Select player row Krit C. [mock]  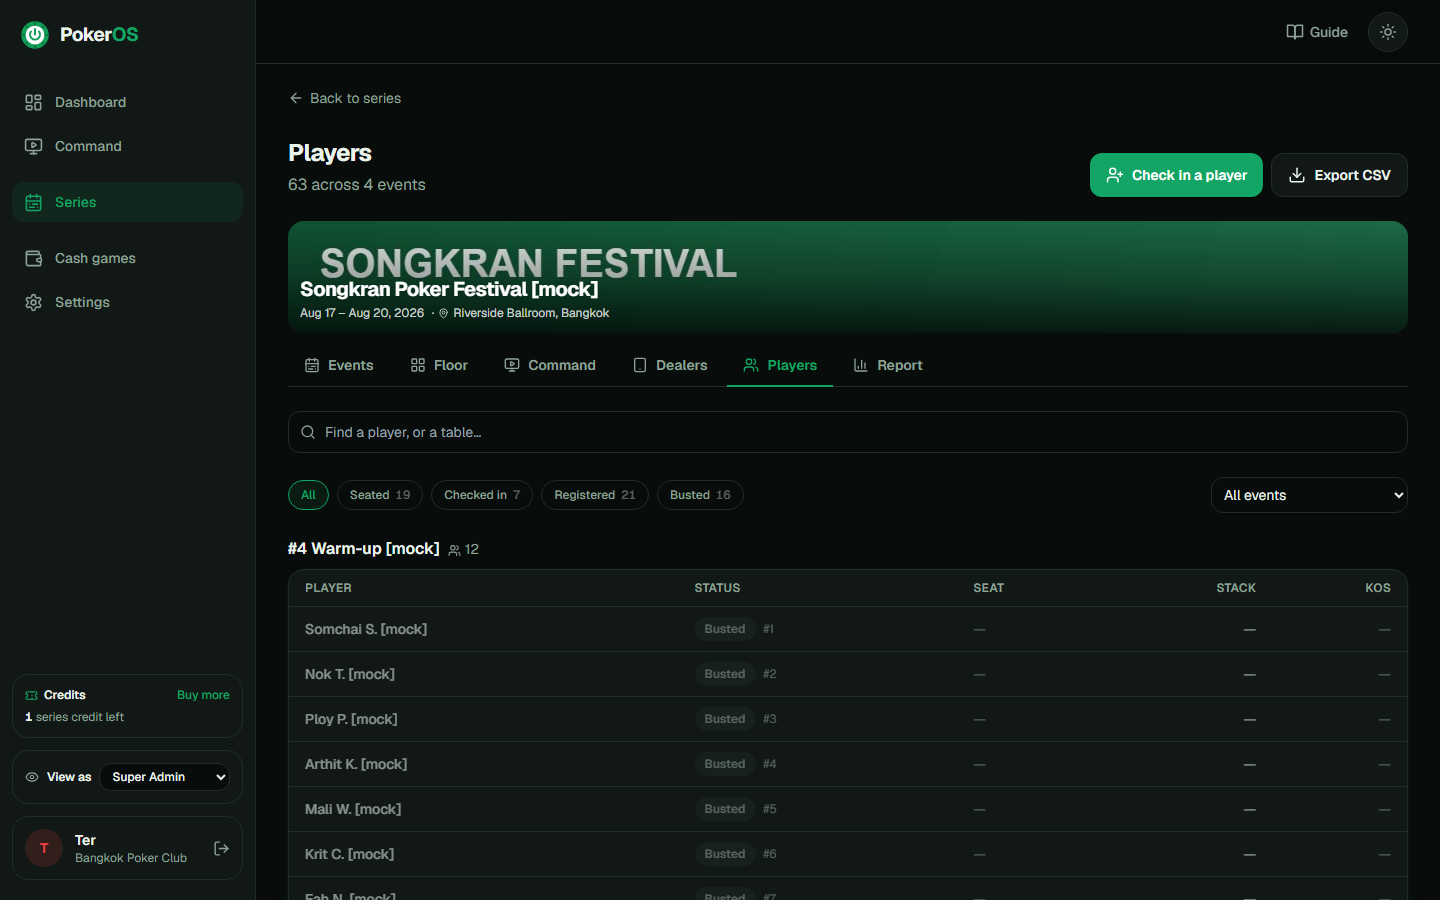pos(848,854)
